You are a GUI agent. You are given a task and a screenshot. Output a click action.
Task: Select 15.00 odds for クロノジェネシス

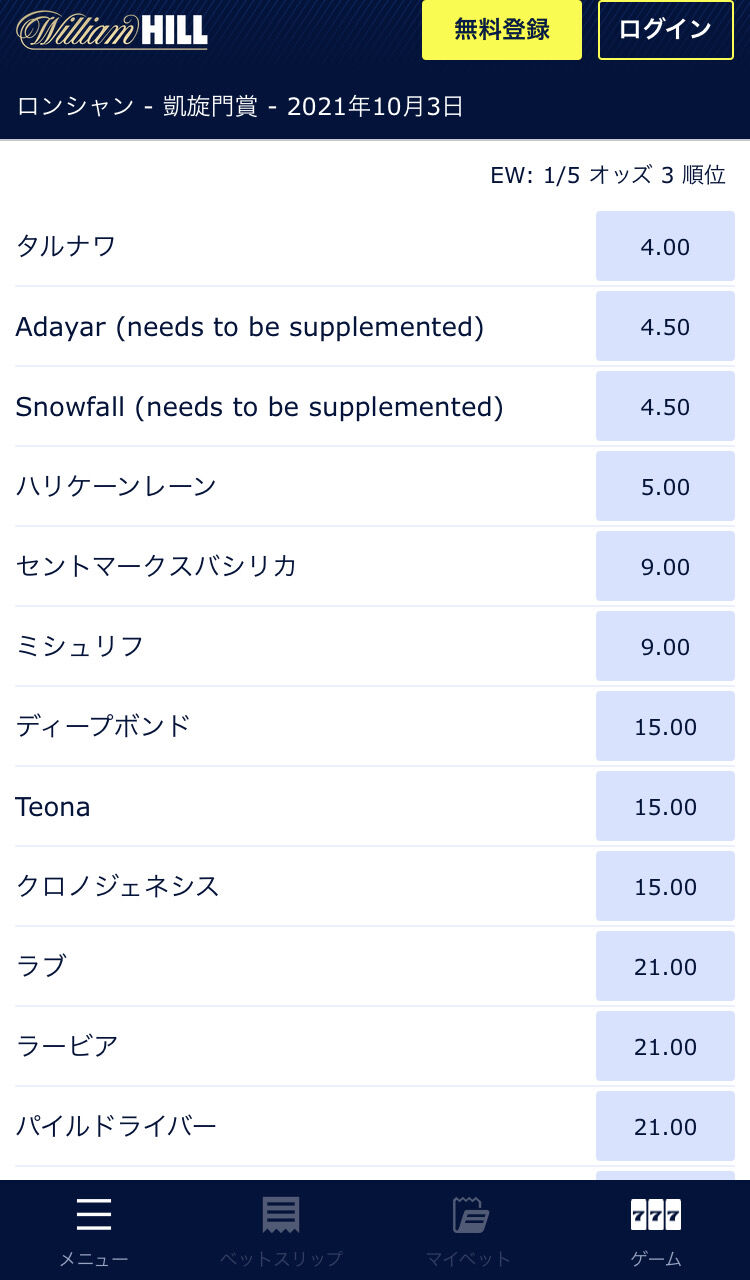[x=665, y=886]
